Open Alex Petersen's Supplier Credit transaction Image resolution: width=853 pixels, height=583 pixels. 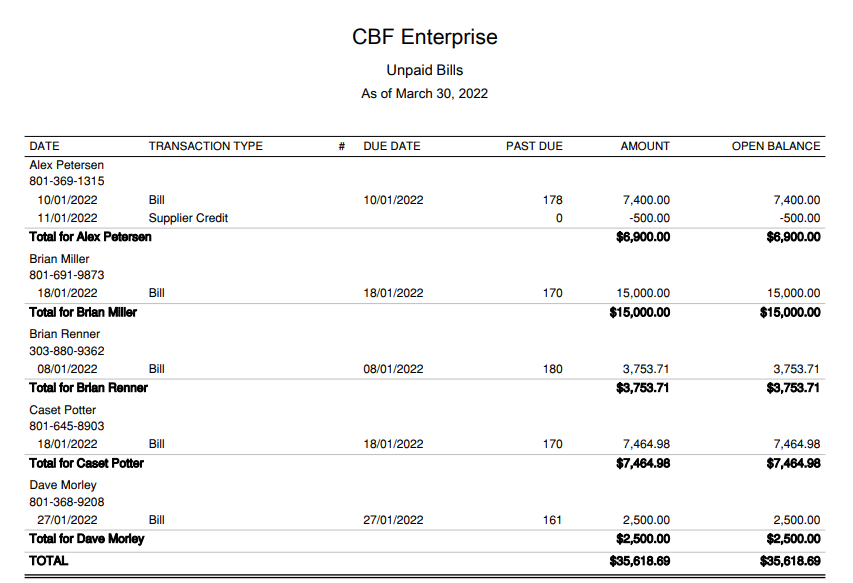(x=188, y=218)
